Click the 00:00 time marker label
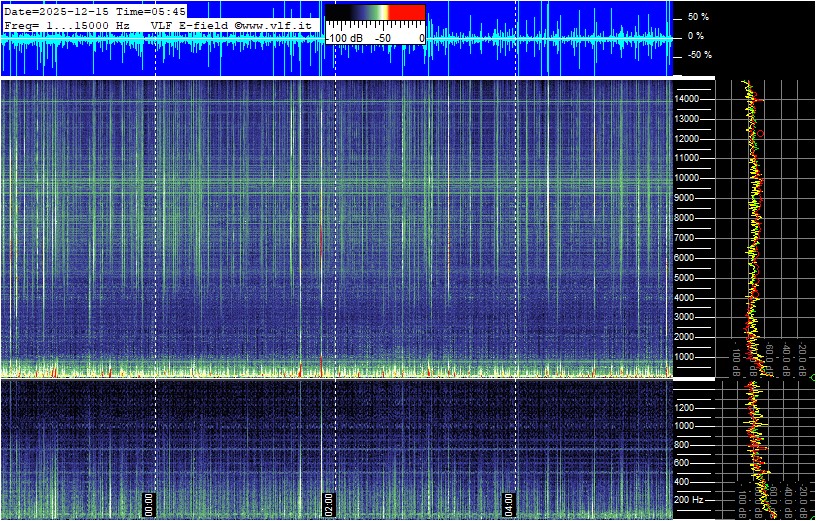 [x=150, y=504]
